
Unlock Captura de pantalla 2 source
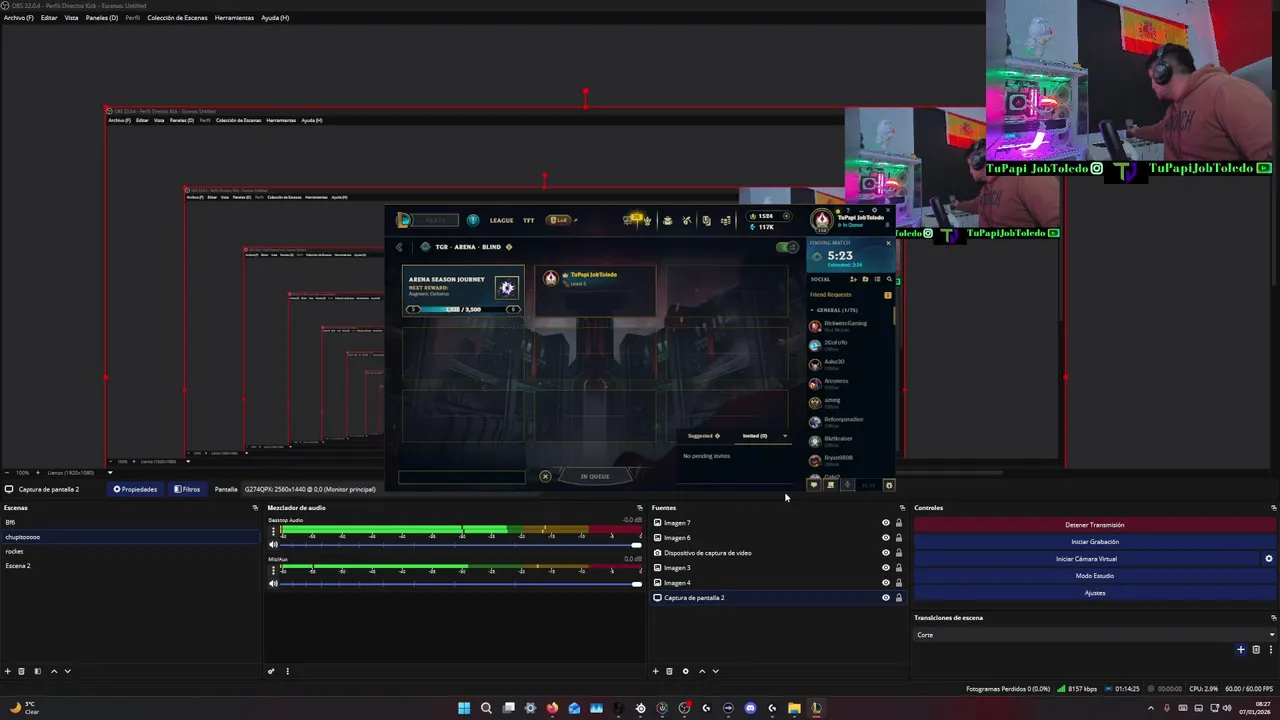click(898, 598)
